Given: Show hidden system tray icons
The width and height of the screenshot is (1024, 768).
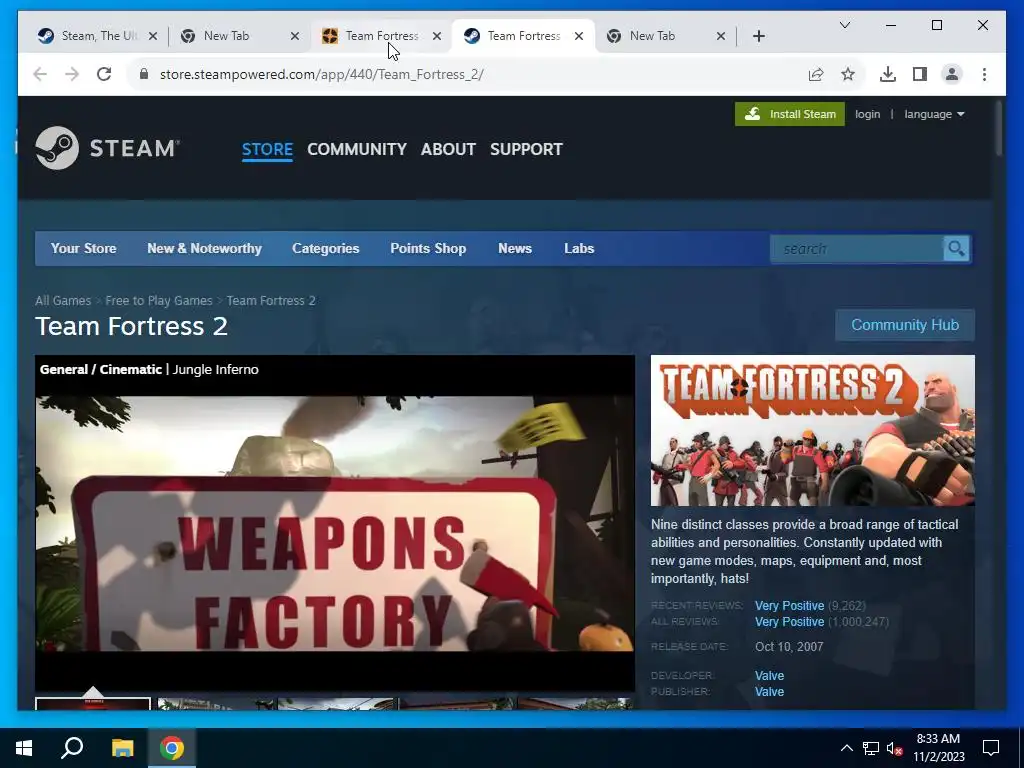Looking at the screenshot, I should (846, 748).
